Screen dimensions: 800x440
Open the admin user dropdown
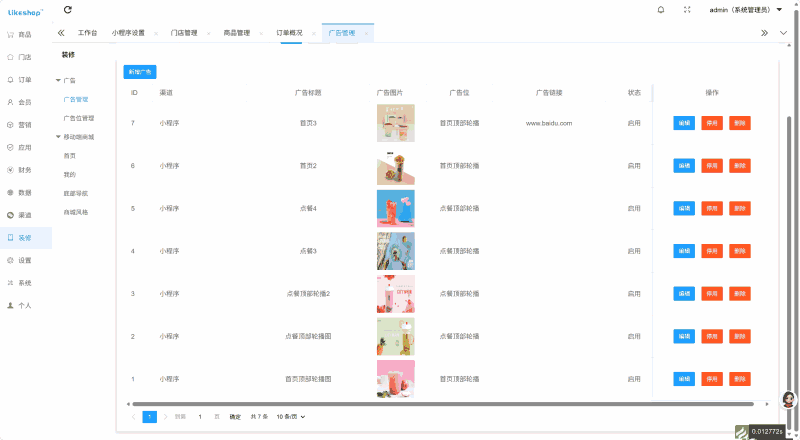745,10
